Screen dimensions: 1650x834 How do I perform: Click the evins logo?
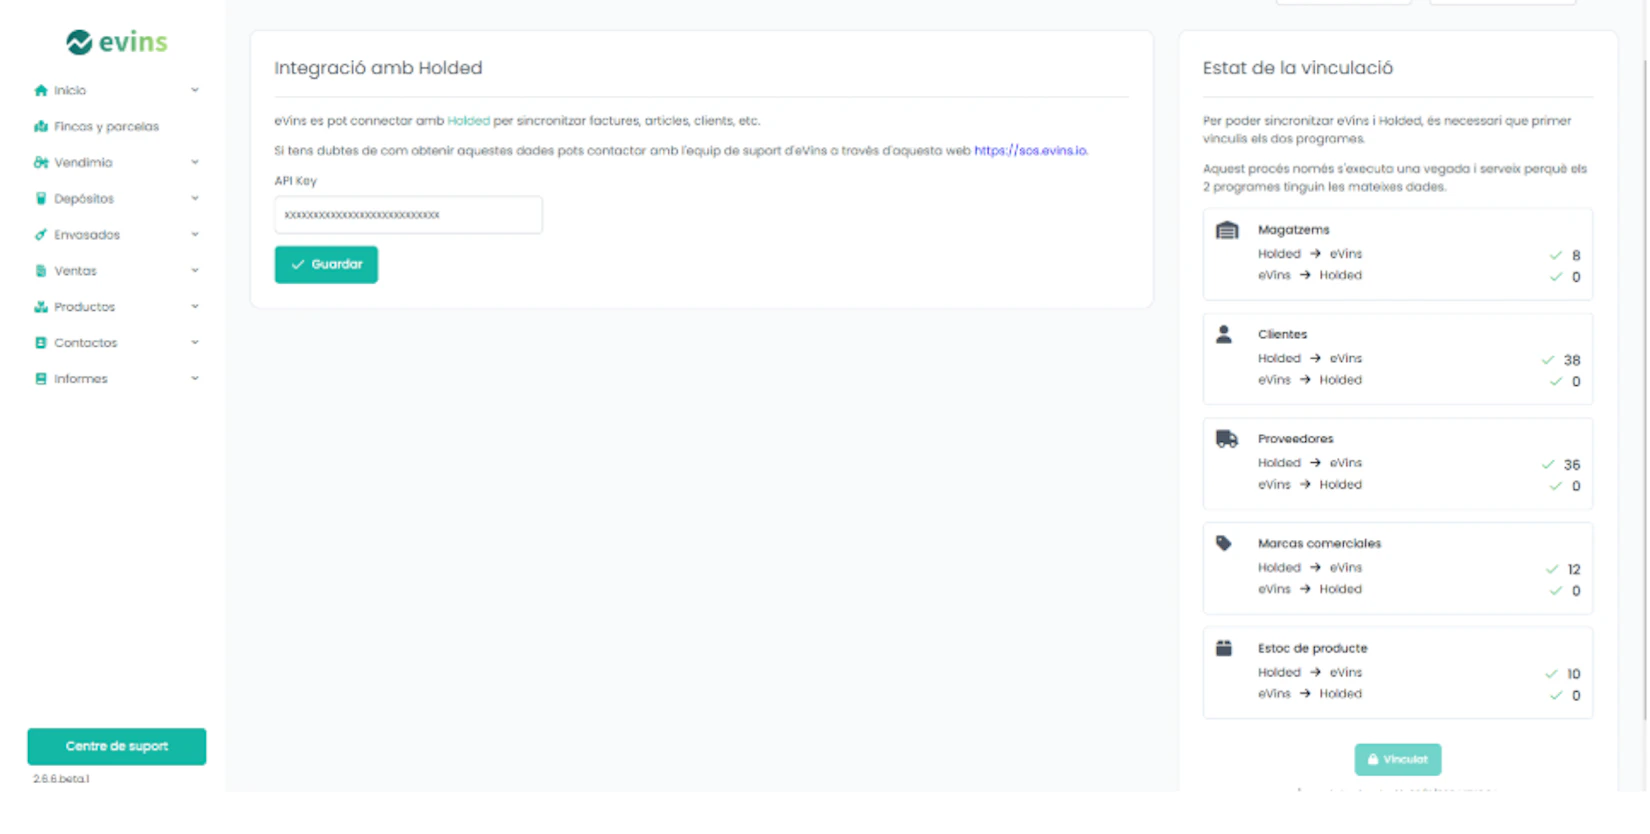tap(116, 42)
